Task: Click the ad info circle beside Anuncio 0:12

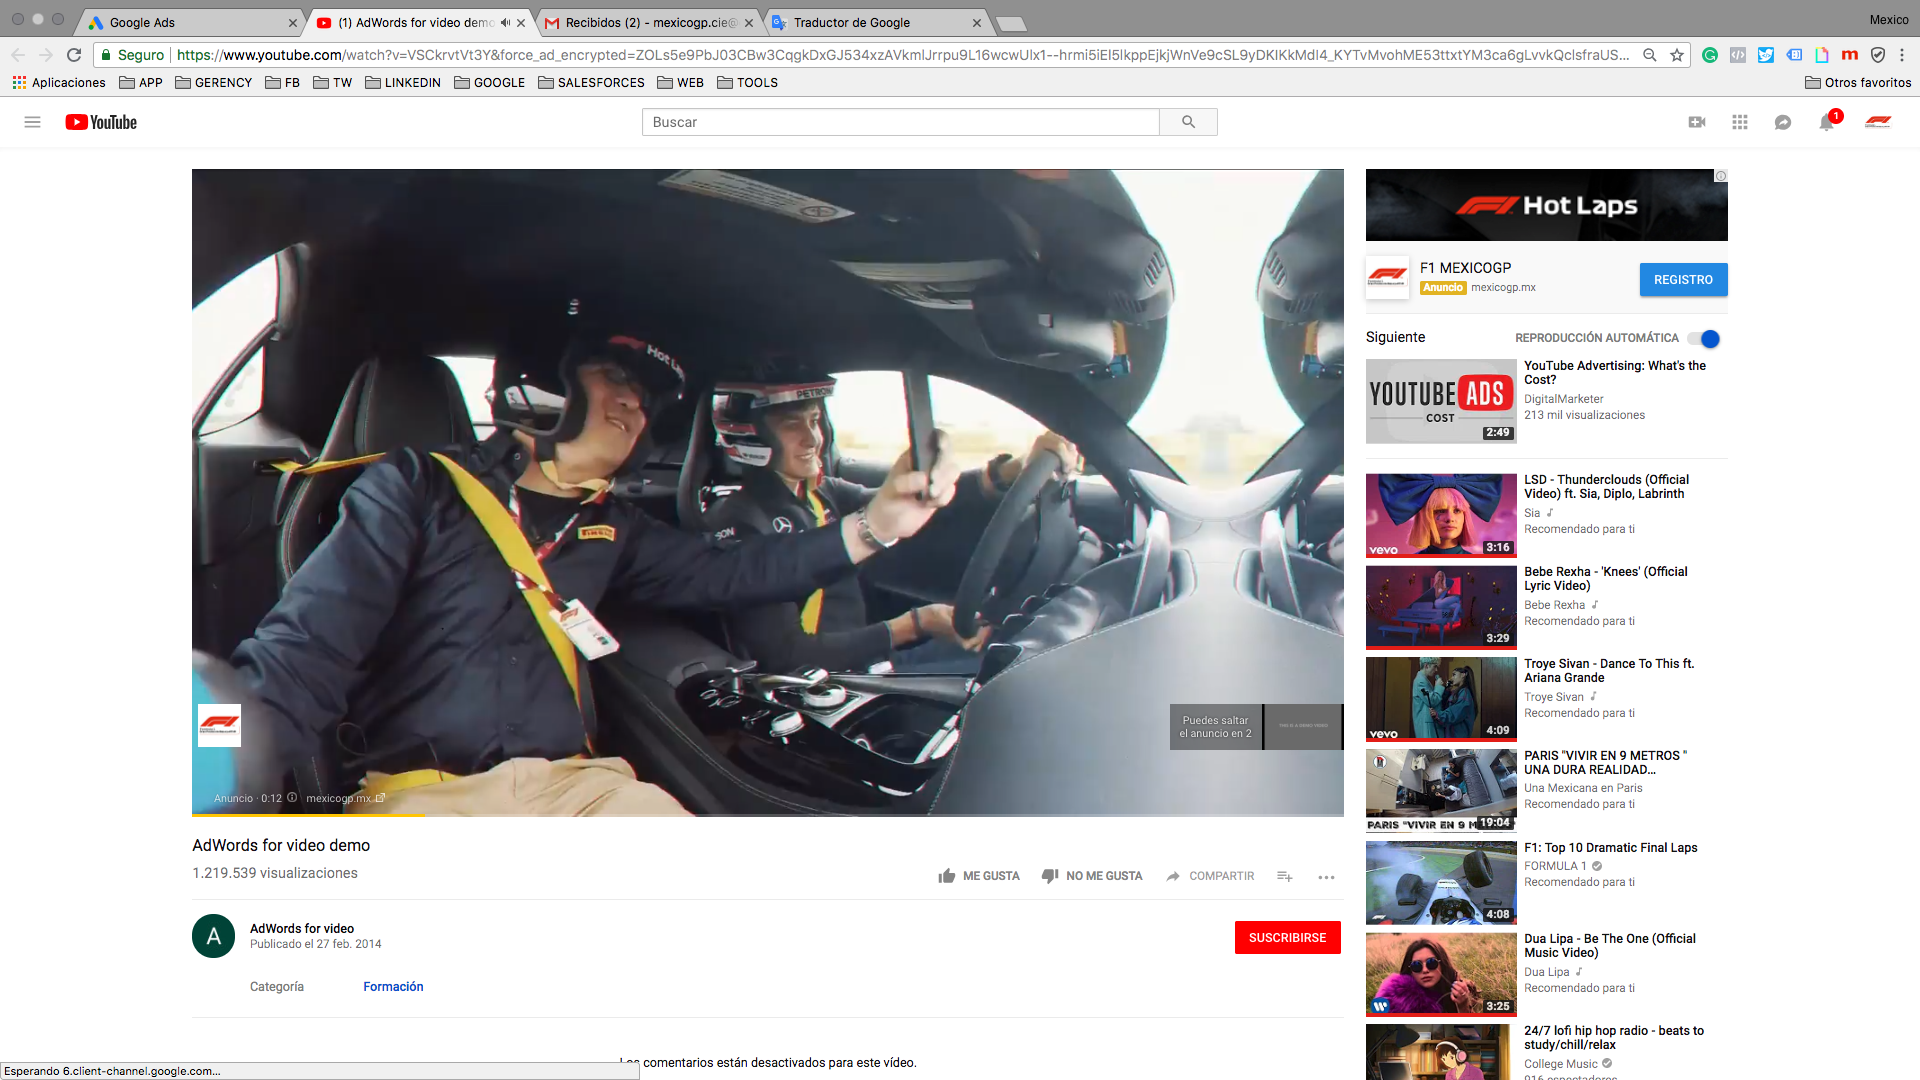Action: (x=292, y=798)
